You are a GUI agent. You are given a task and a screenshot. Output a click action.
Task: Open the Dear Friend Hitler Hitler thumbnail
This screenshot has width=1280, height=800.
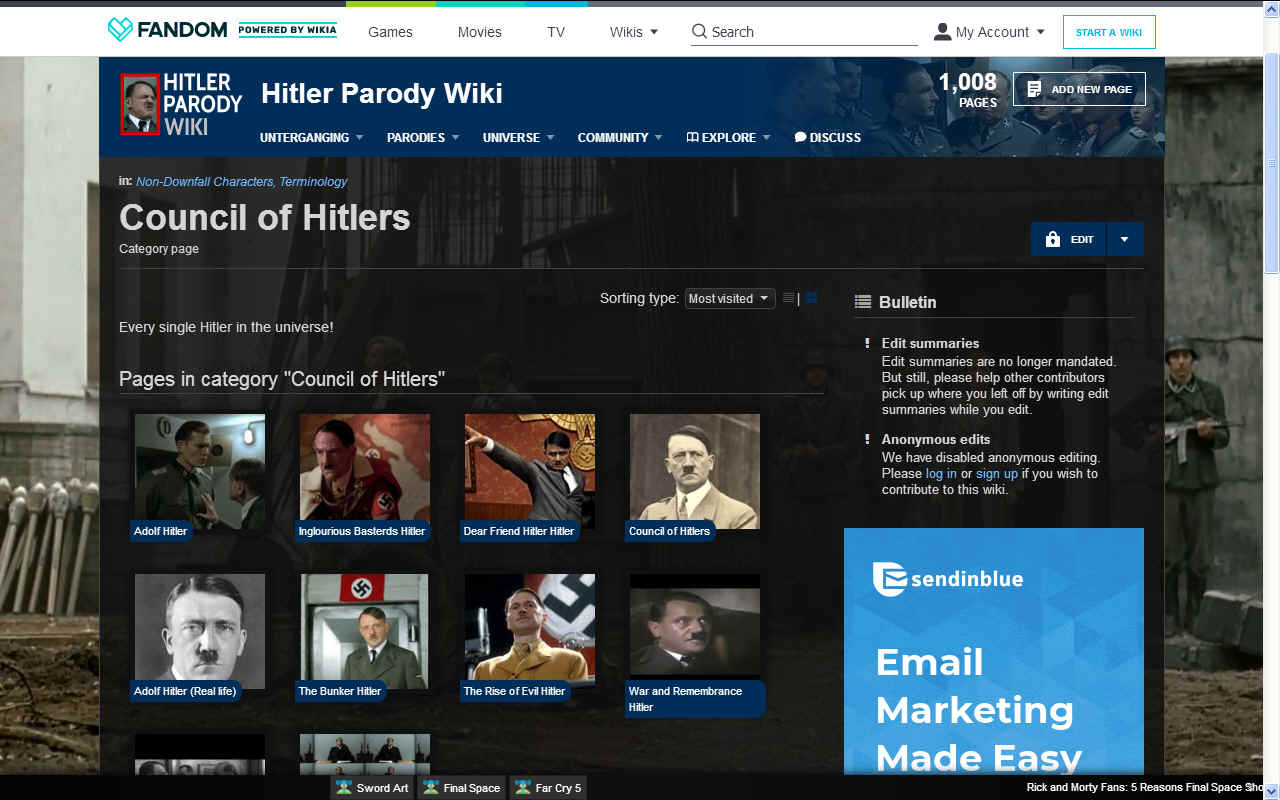pos(530,472)
